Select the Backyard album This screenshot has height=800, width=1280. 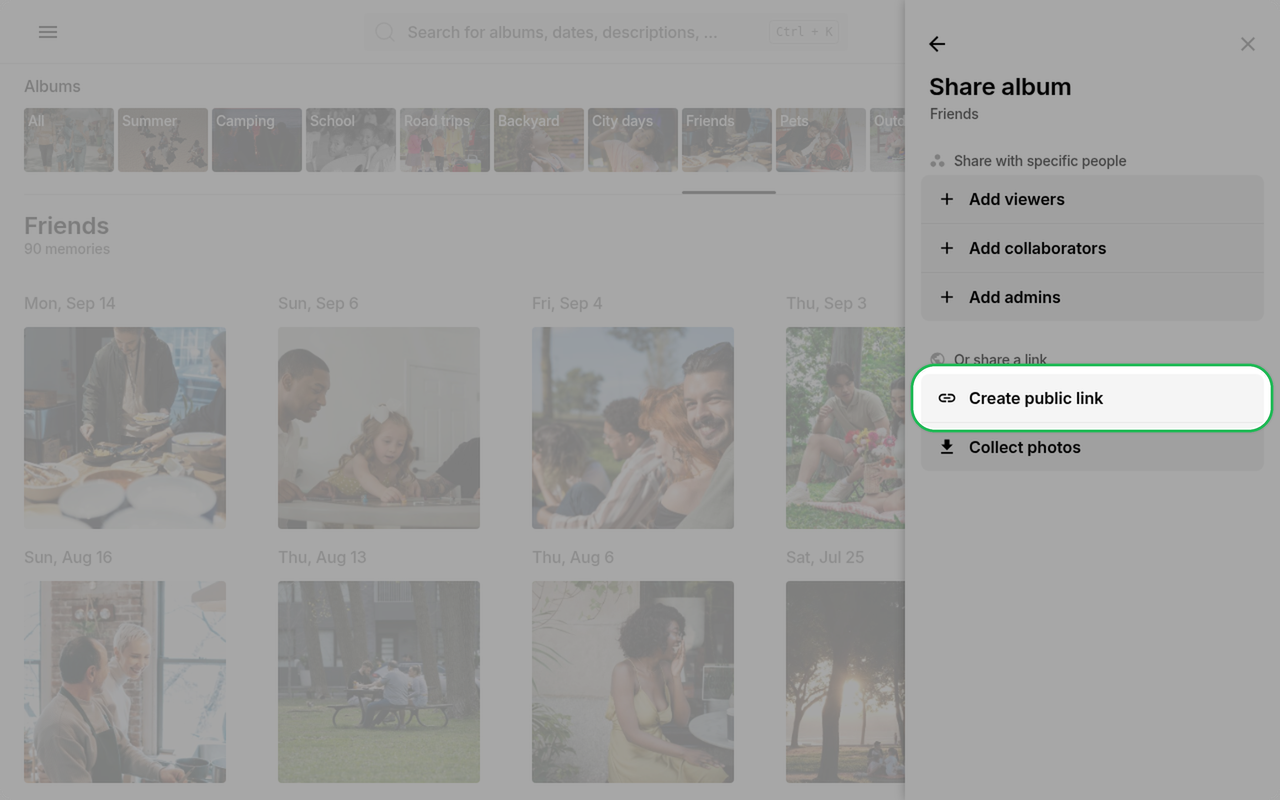point(539,140)
